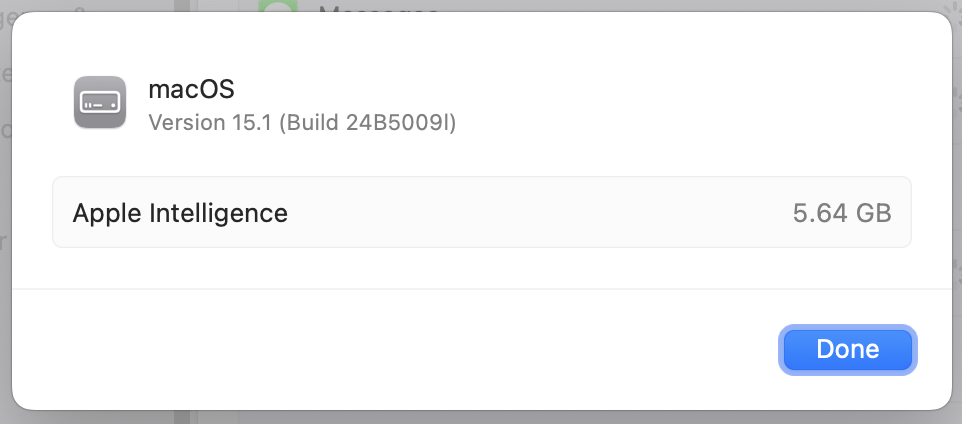The width and height of the screenshot is (962, 424).
Task: Click the empty middle of the Apple Intelligence row
Action: pyautogui.click(x=540, y=212)
